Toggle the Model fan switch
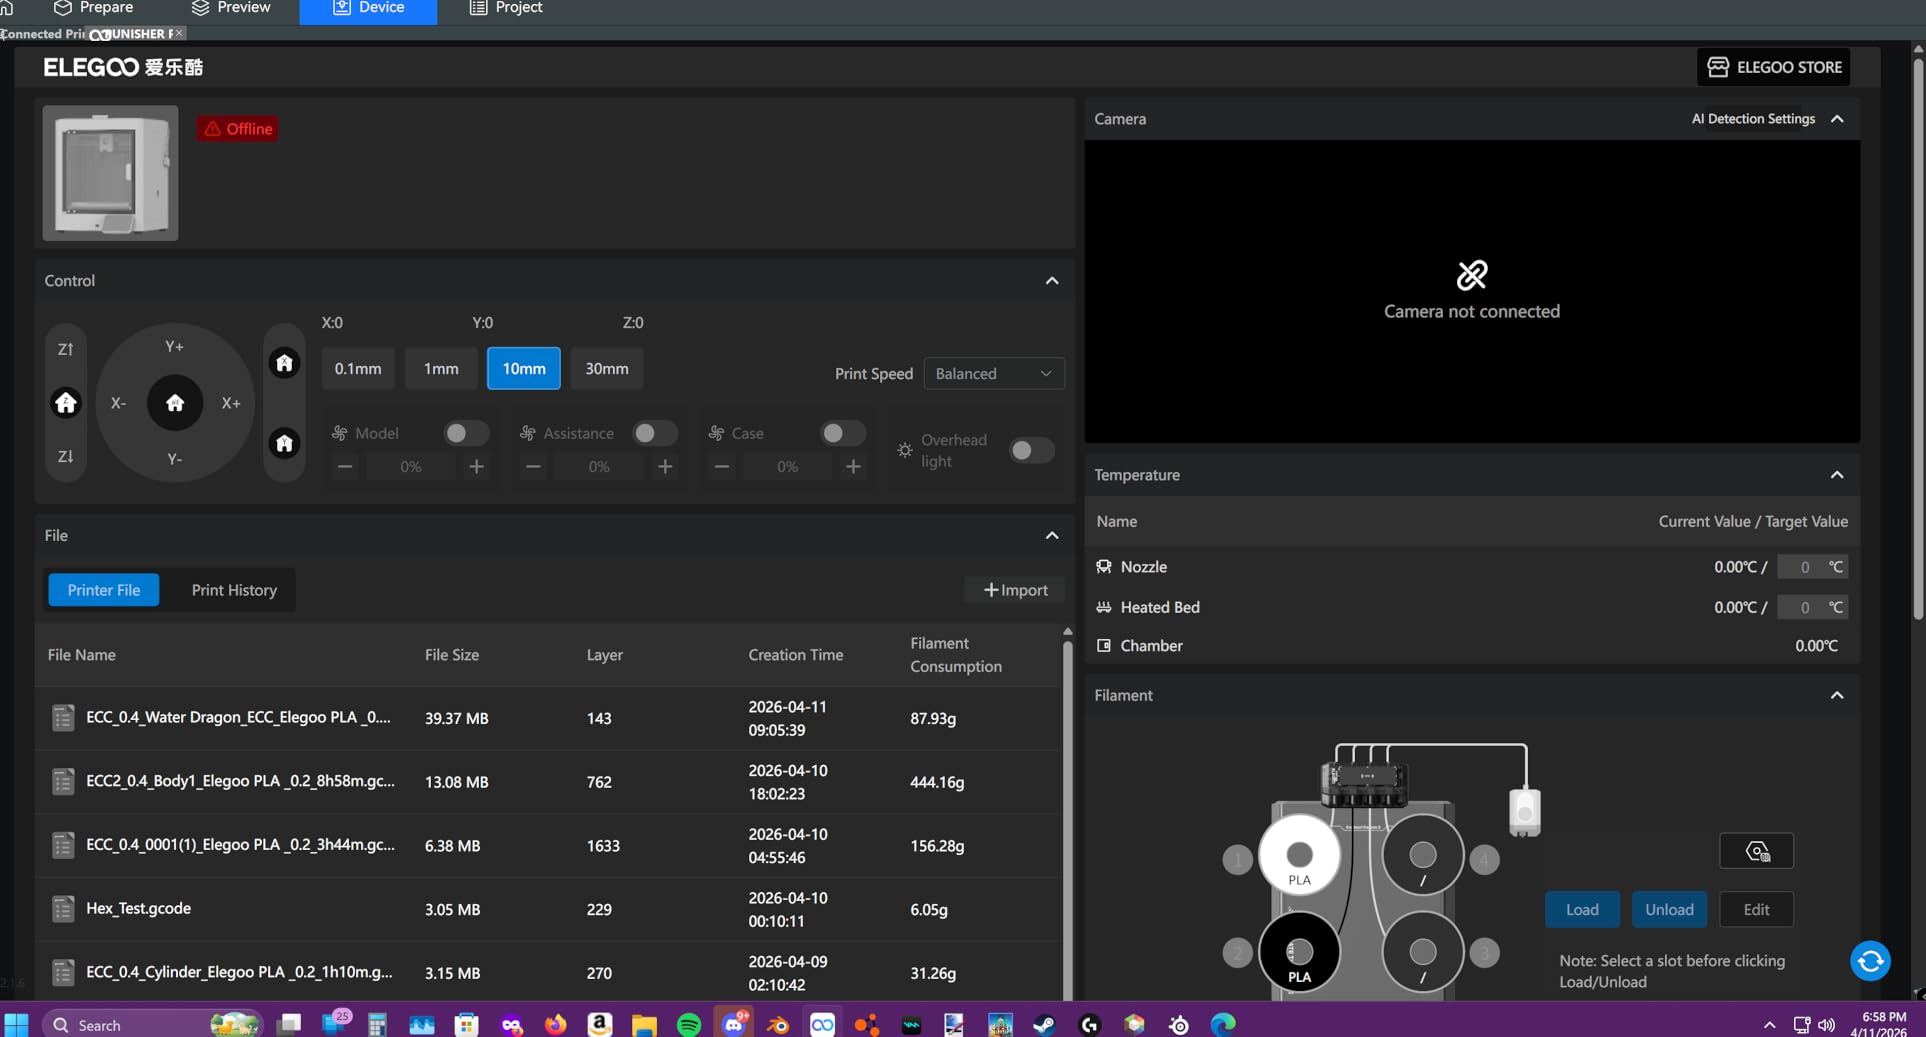Screen dimensions: 1926x1037 [465, 433]
